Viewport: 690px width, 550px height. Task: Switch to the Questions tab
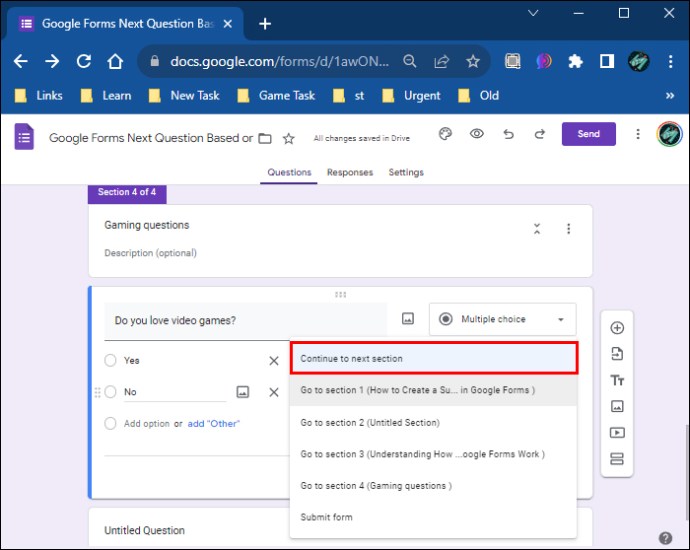click(289, 172)
